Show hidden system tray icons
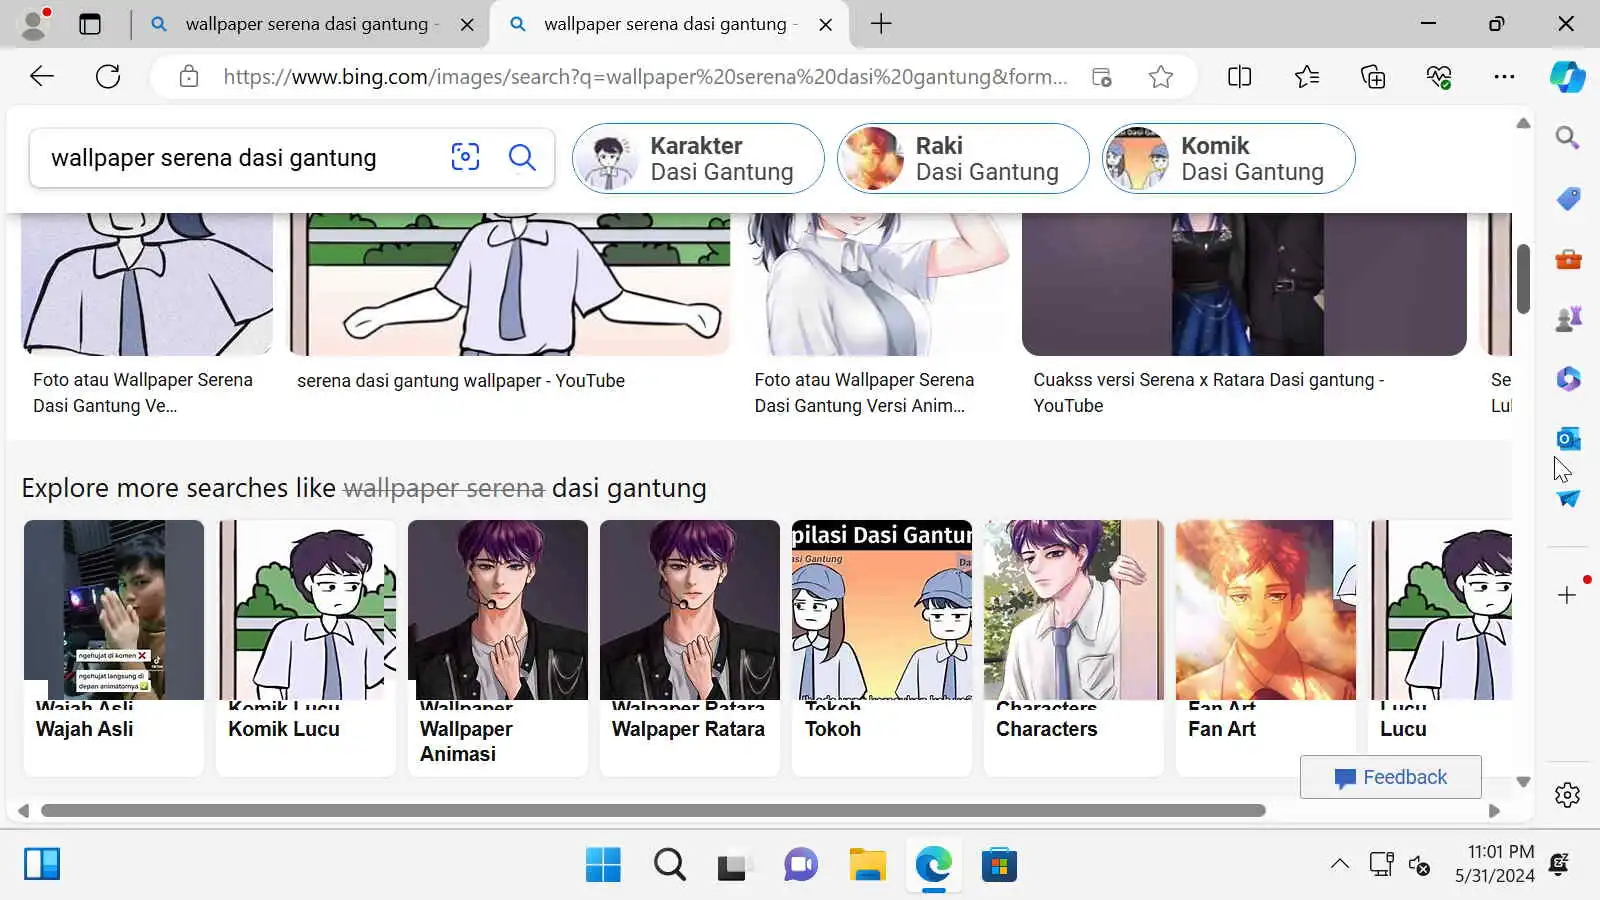The width and height of the screenshot is (1600, 900). point(1339,864)
